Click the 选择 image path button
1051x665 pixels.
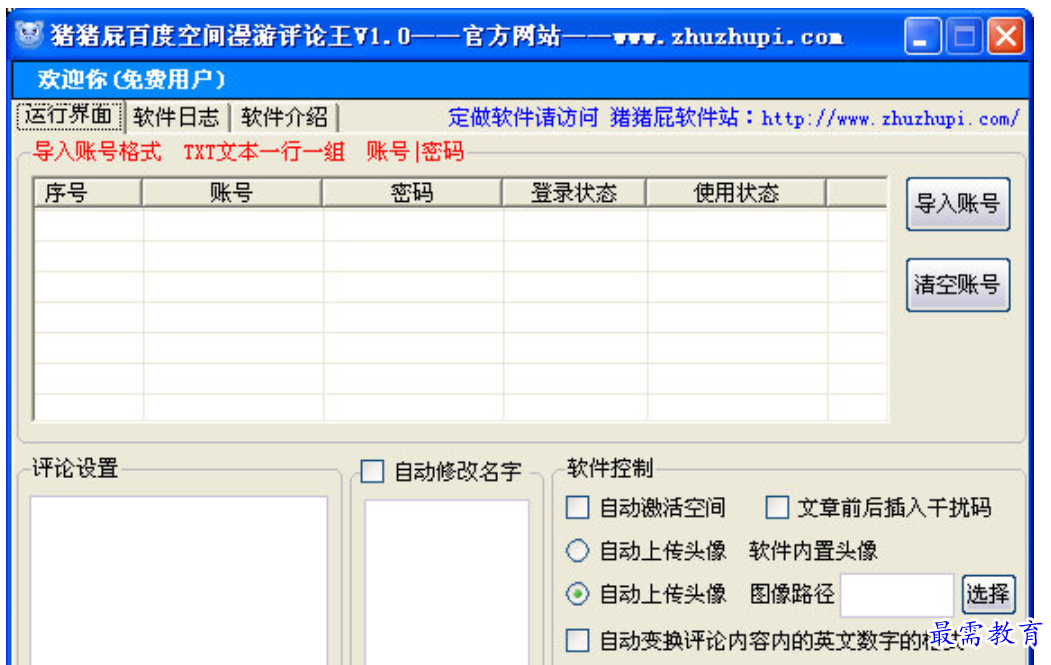[x=989, y=594]
